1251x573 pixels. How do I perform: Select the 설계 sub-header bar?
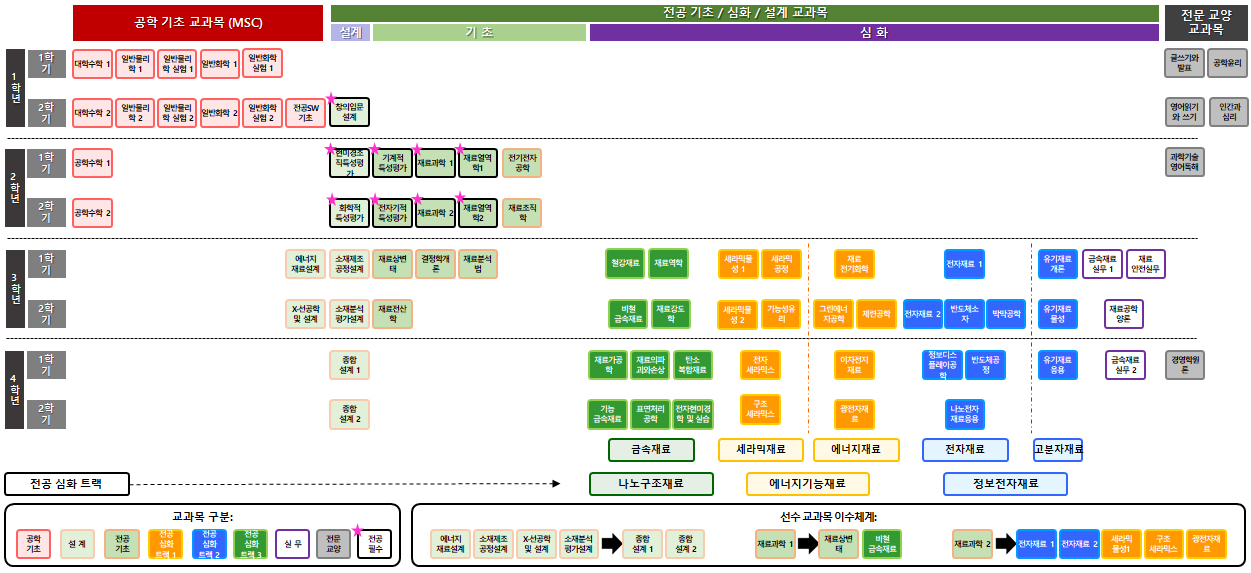(x=350, y=33)
